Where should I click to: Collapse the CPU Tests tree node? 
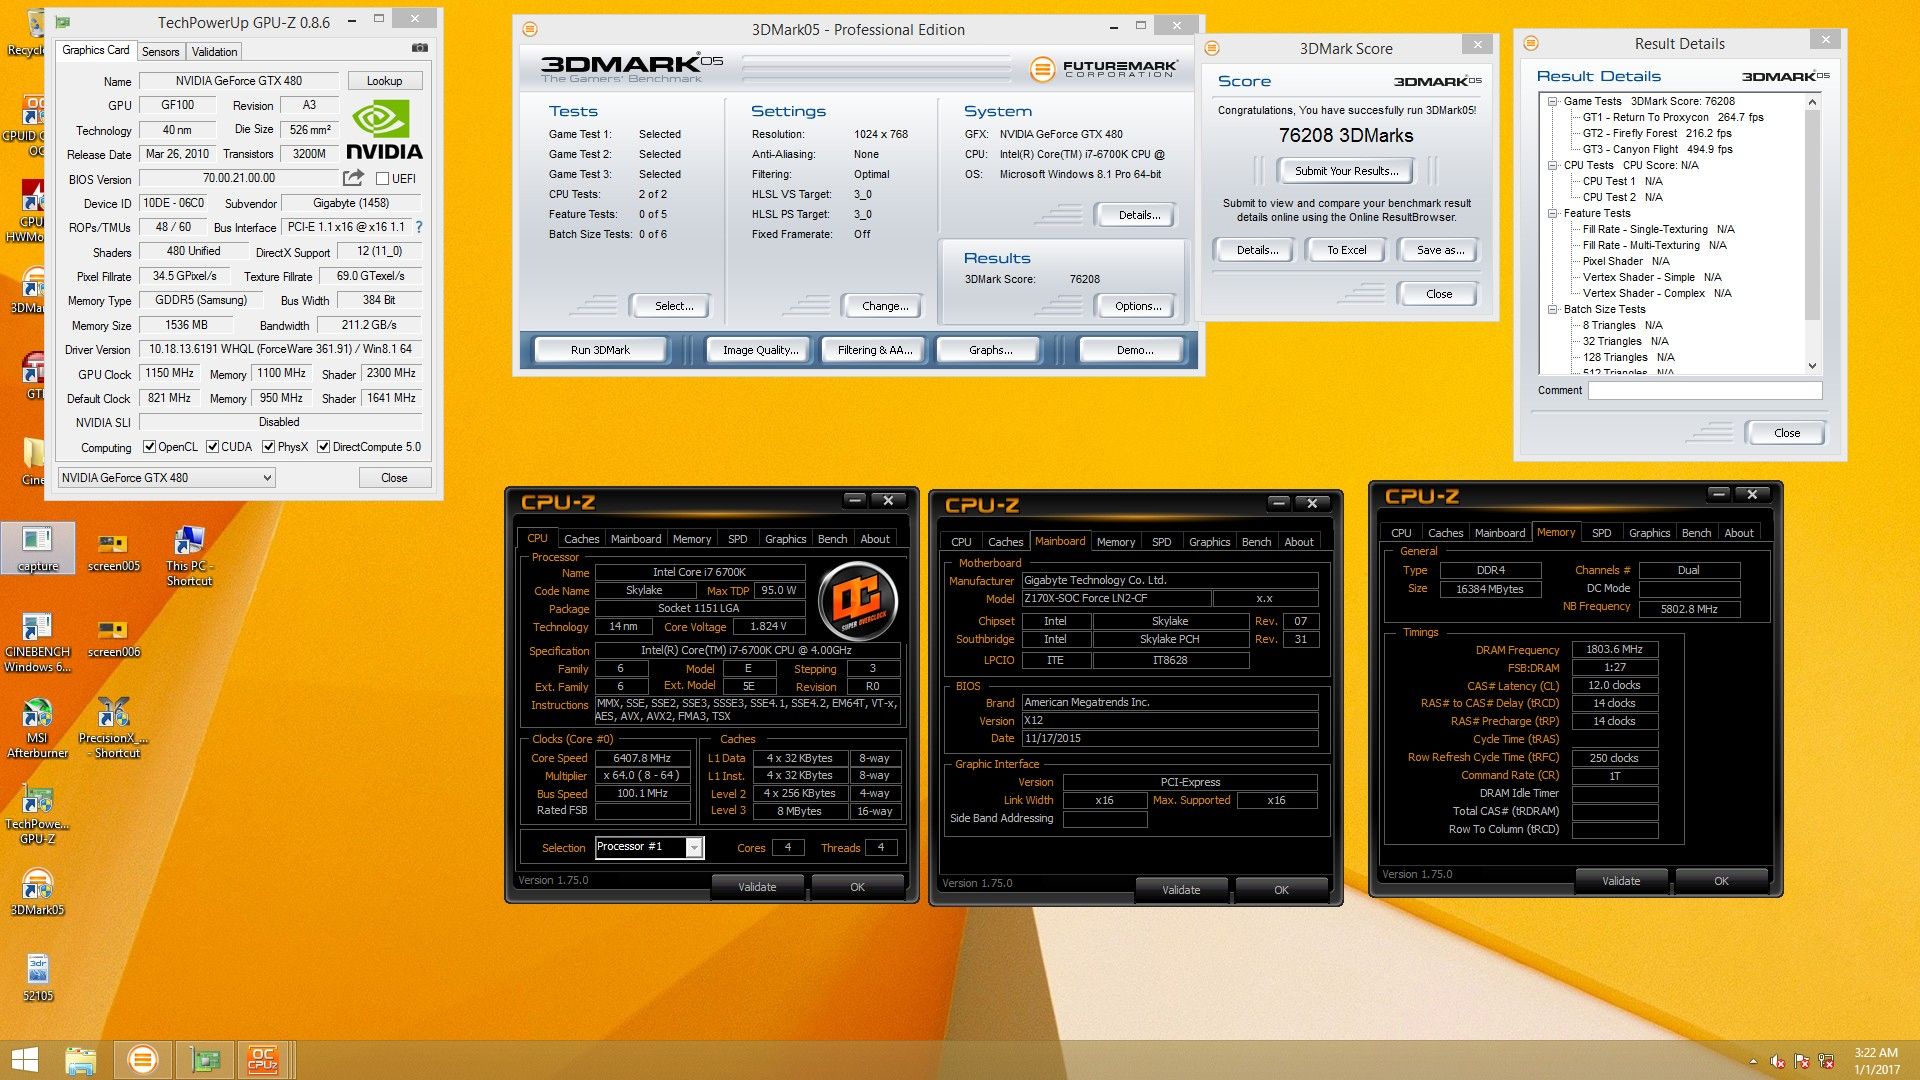pyautogui.click(x=1552, y=165)
